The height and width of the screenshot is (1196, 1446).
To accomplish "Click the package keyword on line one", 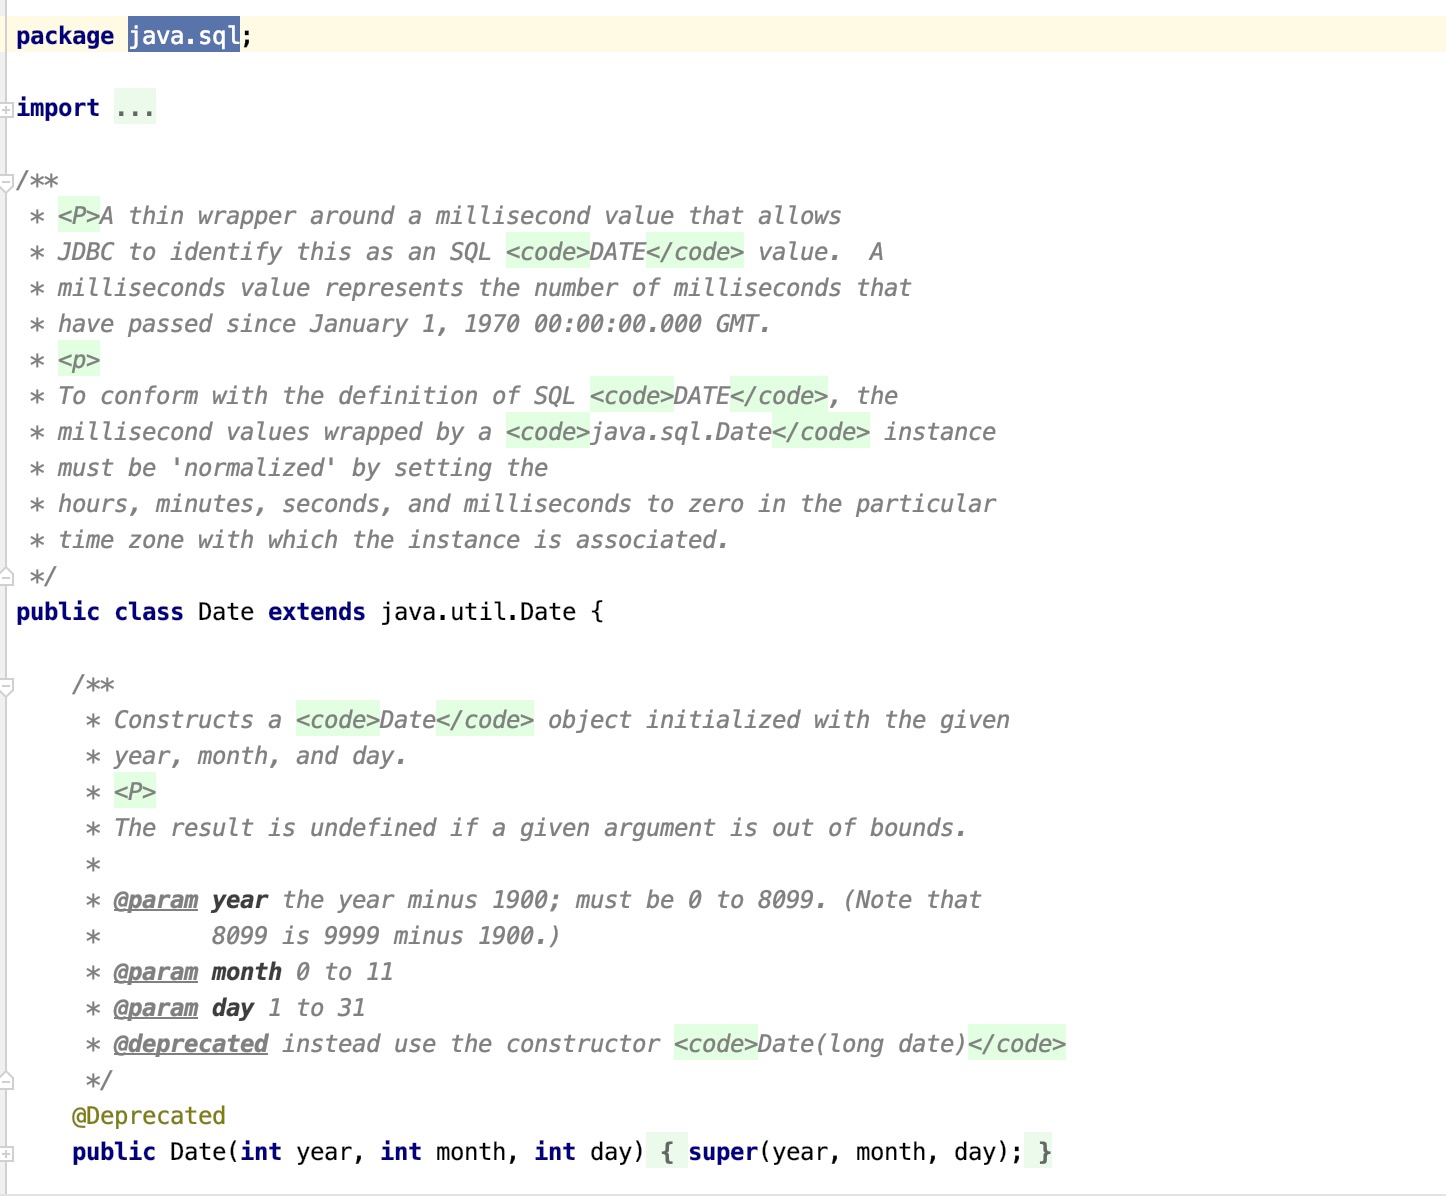I will pyautogui.click(x=63, y=35).
